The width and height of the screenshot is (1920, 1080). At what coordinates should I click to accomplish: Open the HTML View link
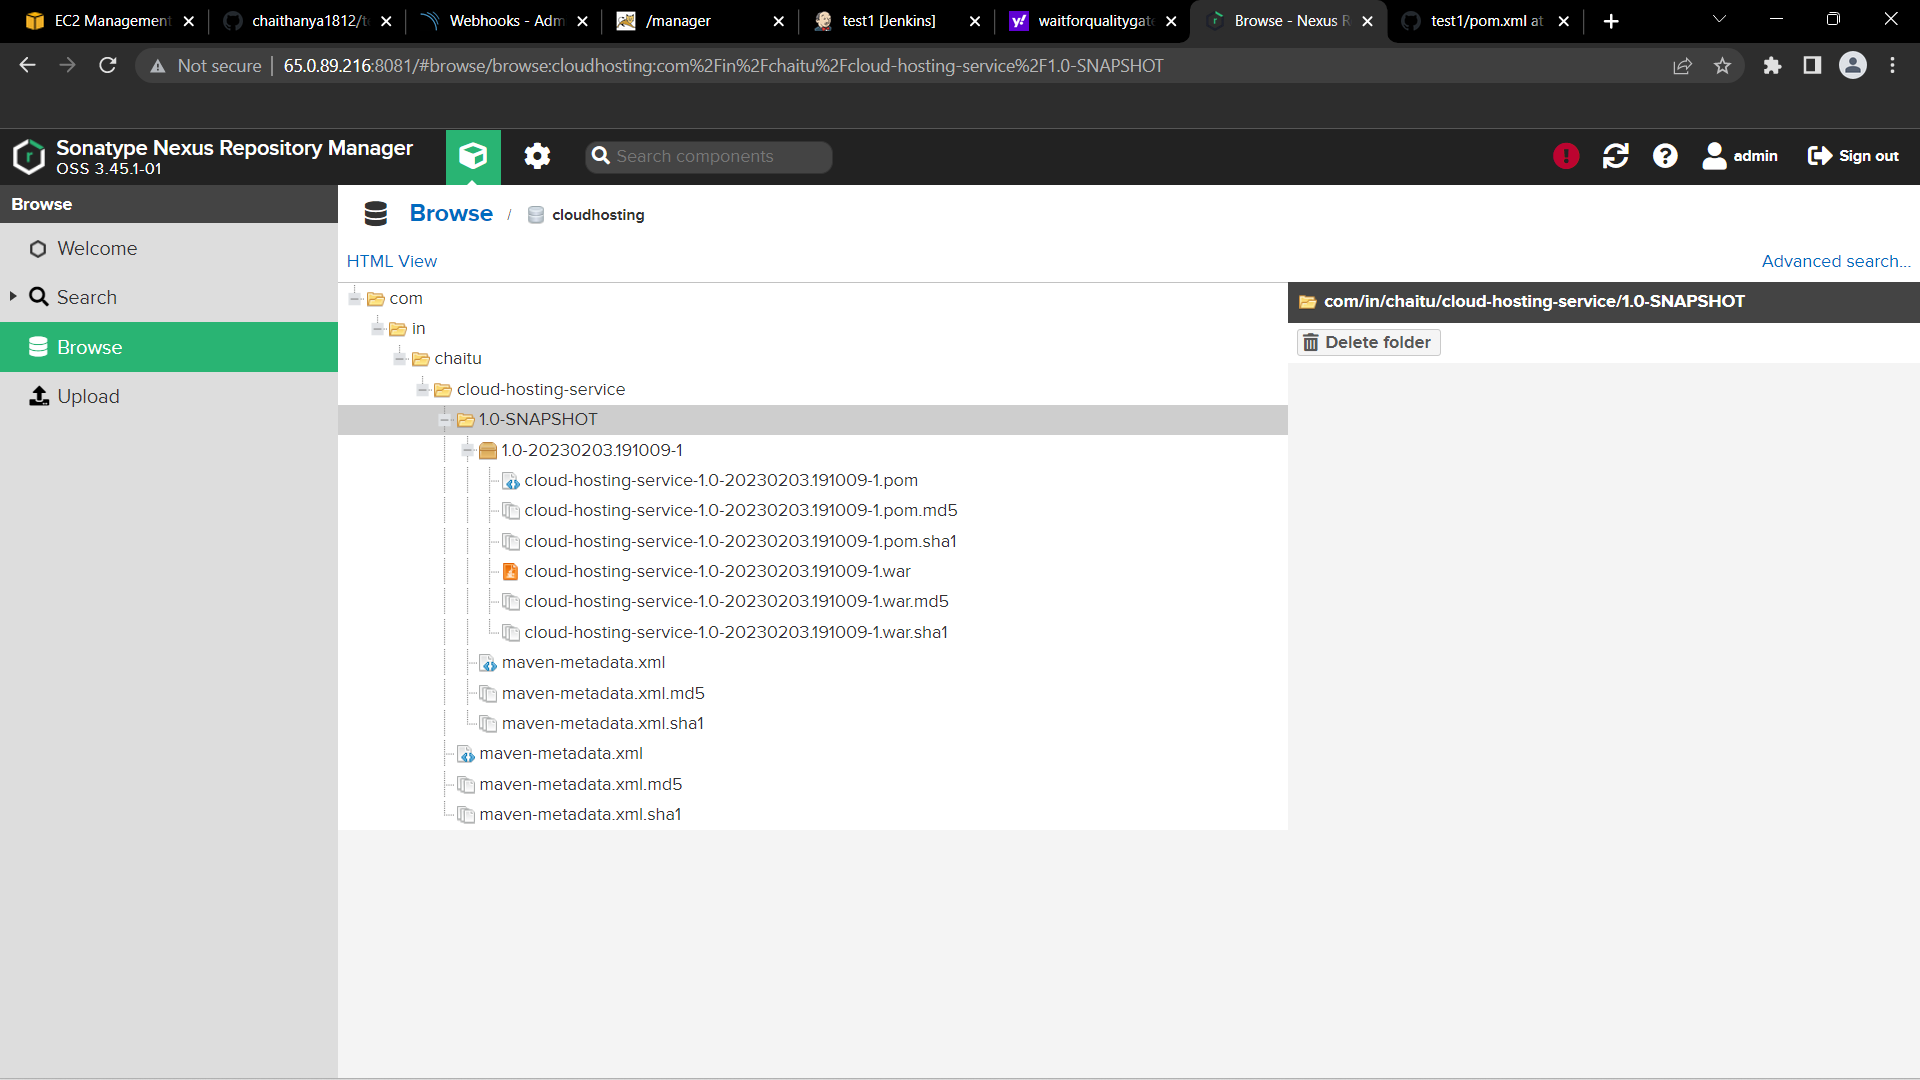(391, 261)
